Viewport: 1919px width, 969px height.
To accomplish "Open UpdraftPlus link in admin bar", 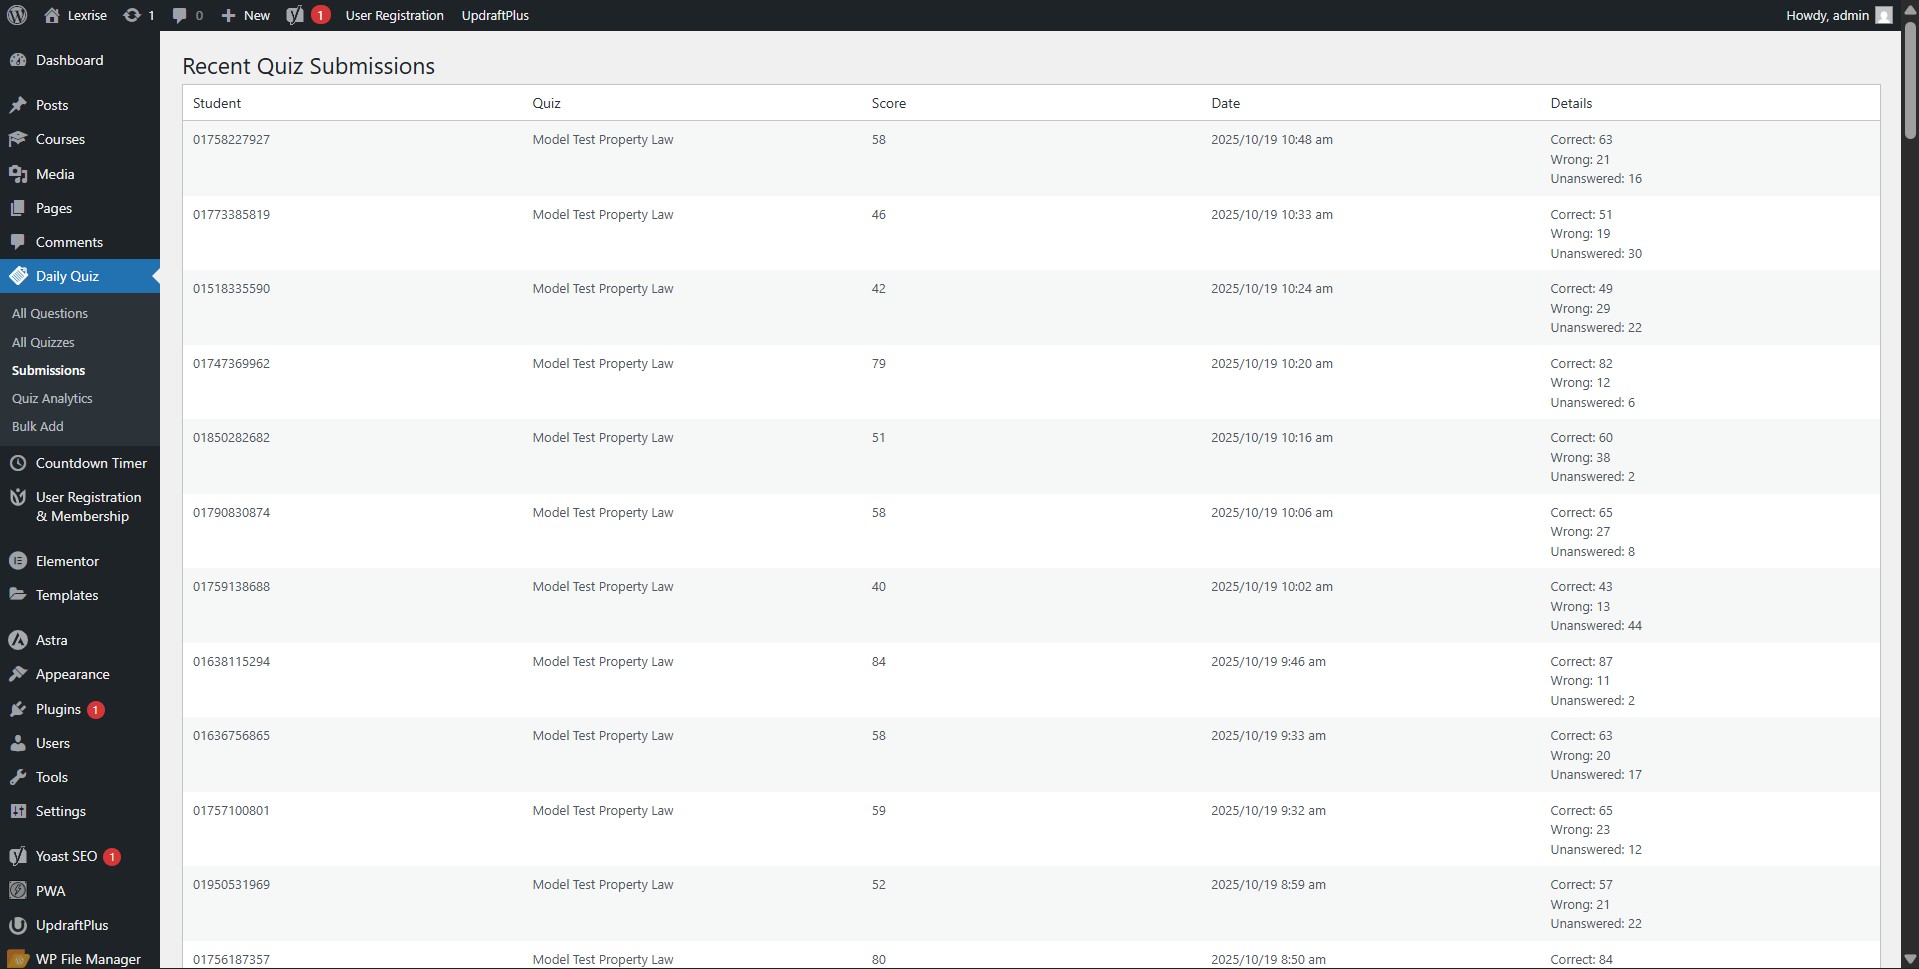I will 495,15.
